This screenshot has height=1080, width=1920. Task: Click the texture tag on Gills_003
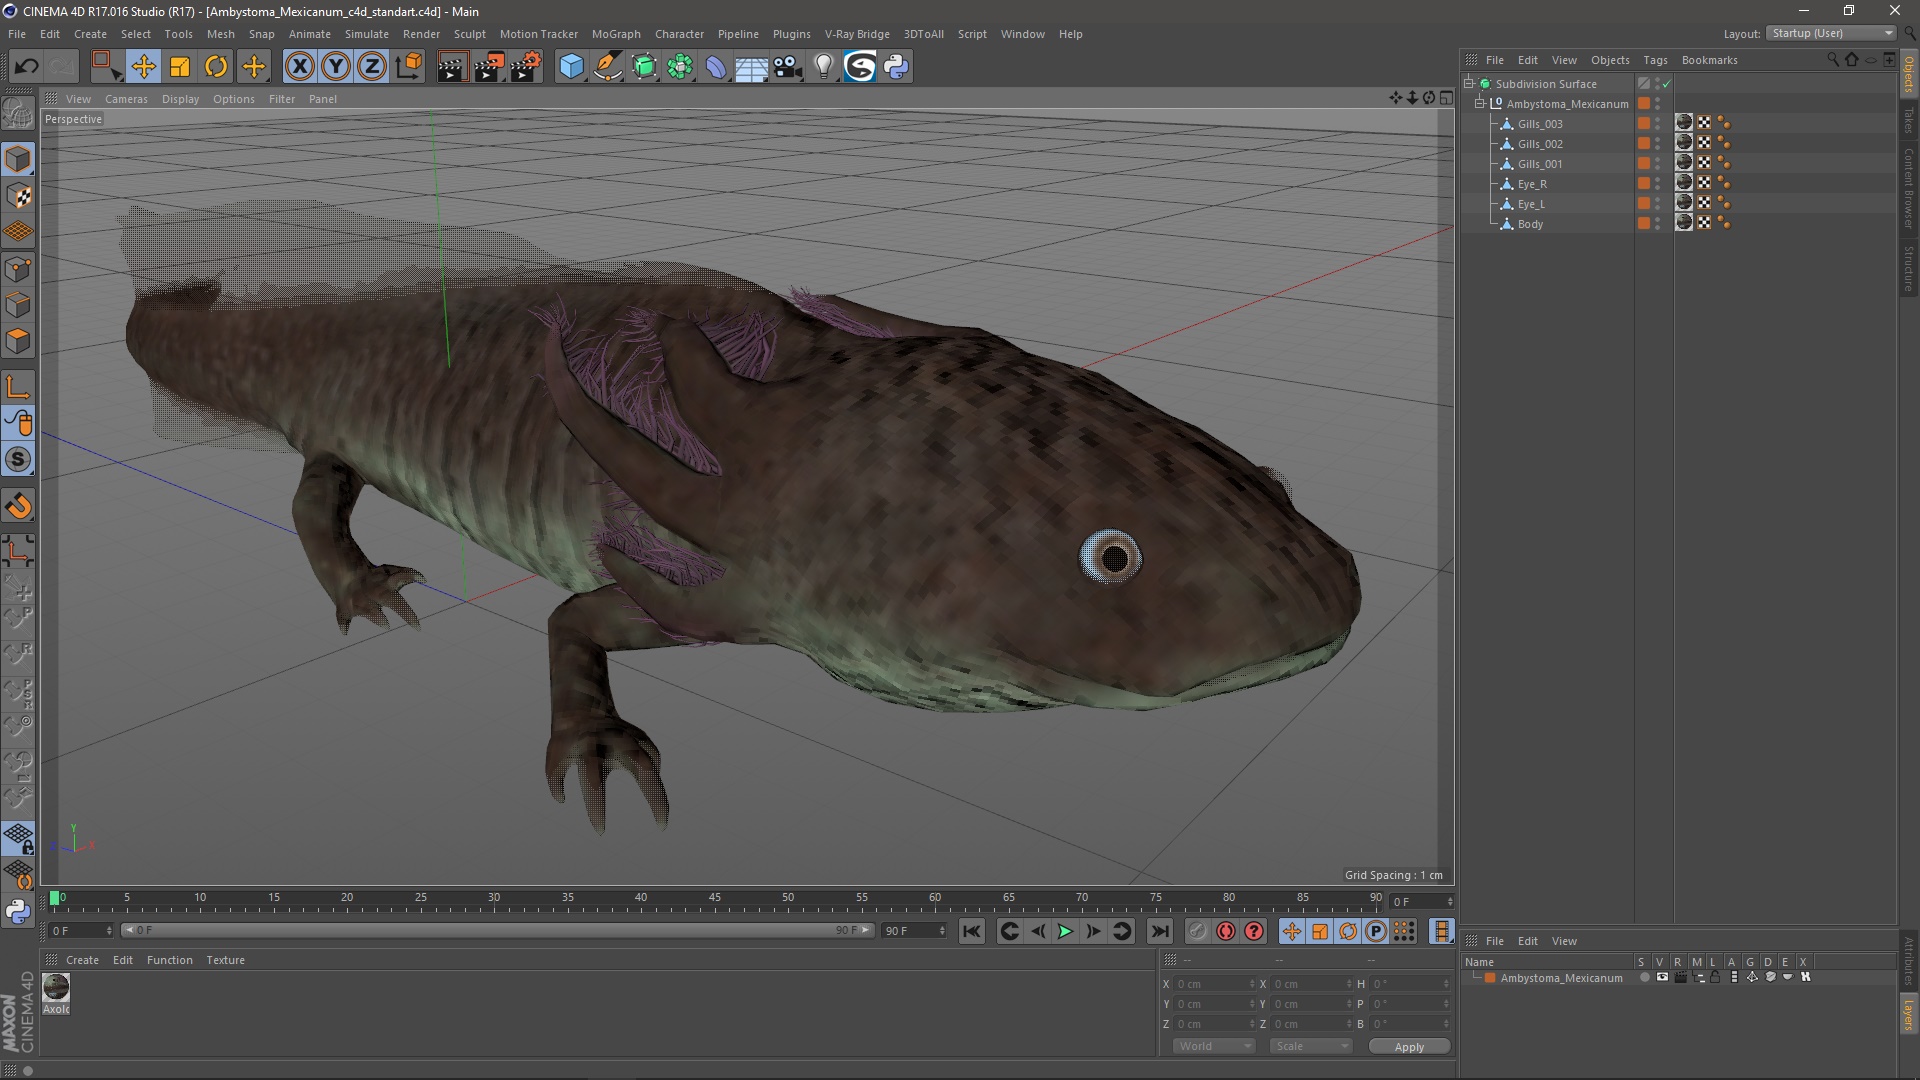point(1684,123)
